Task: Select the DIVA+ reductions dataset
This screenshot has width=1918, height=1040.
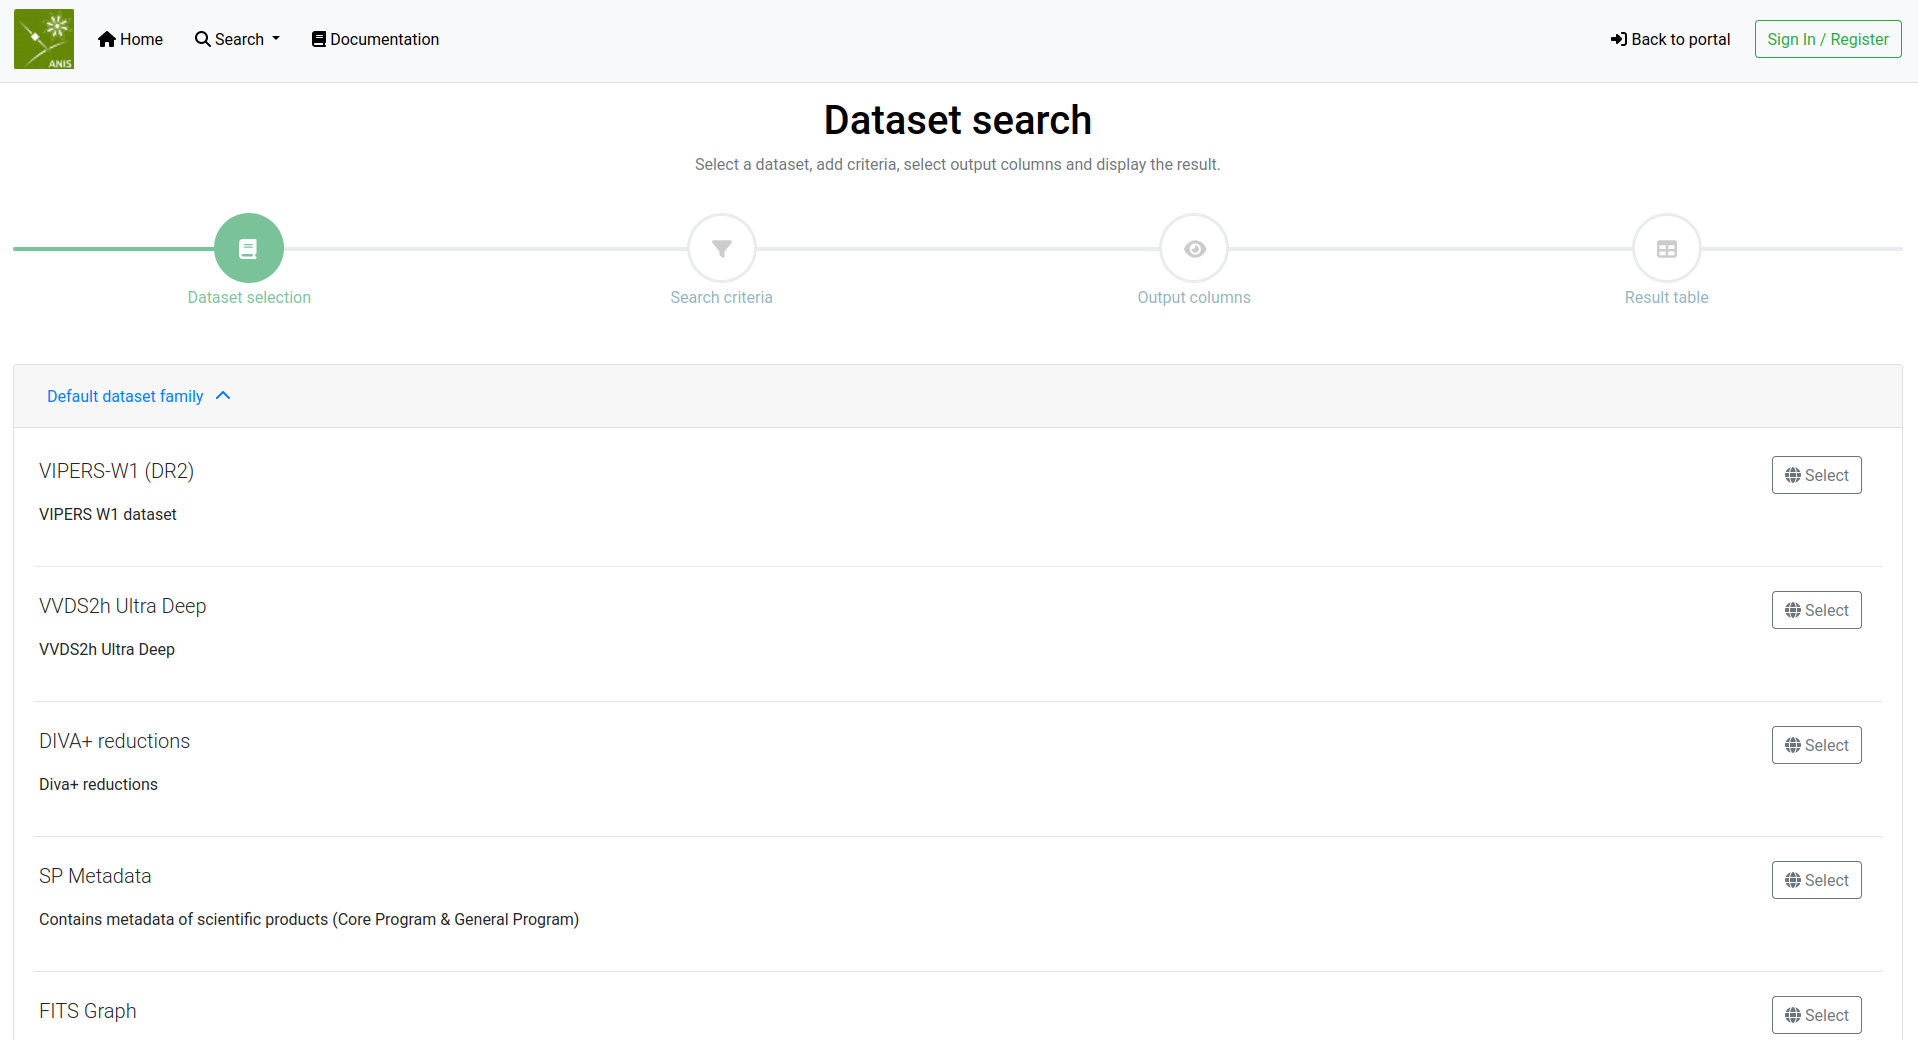Action: (1817, 745)
